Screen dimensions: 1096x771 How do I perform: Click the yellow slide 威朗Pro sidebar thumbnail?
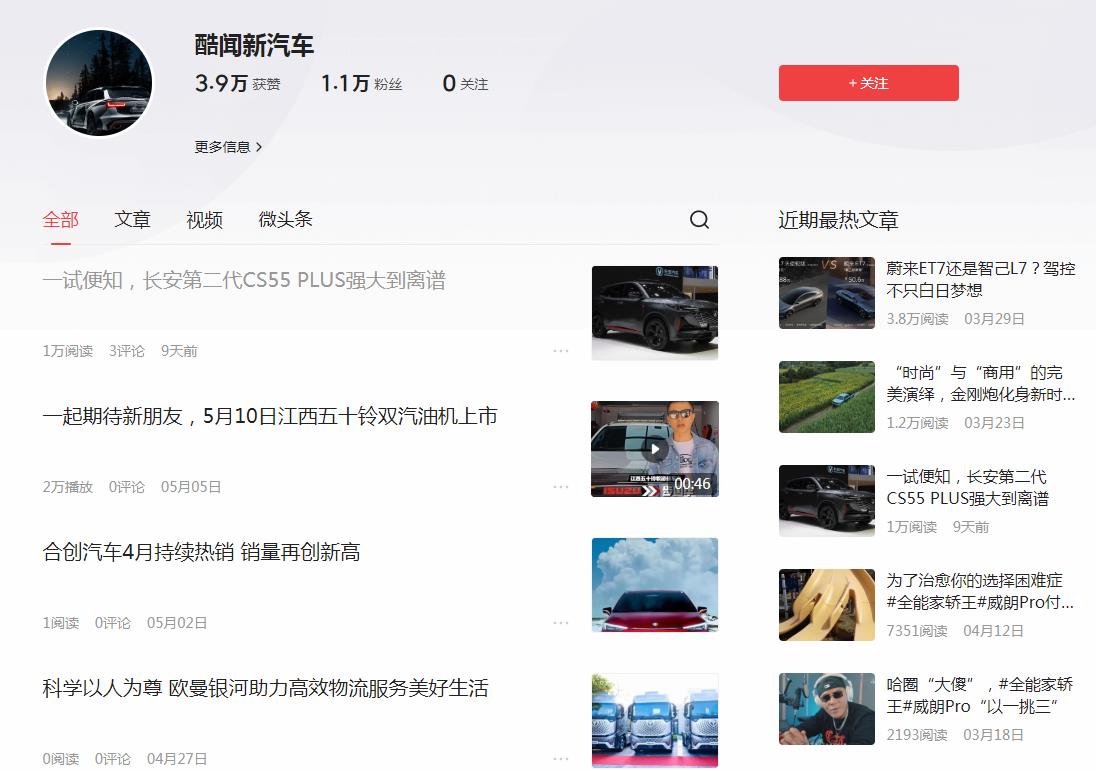(827, 605)
